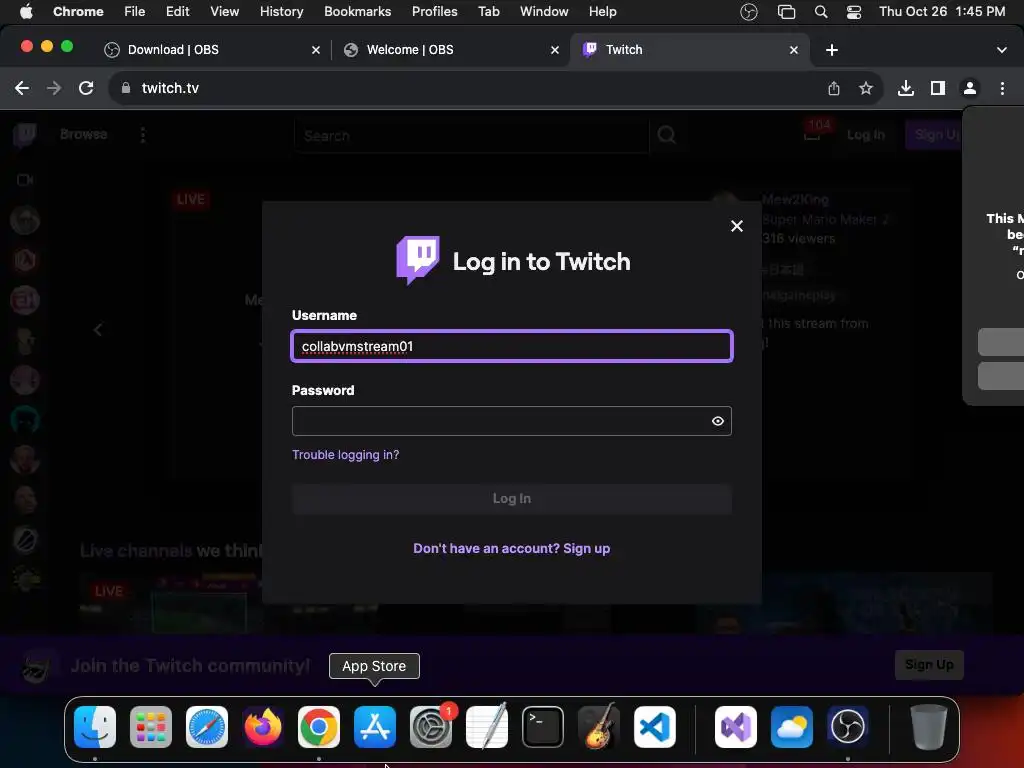1024x768 pixels.
Task: Open Chrome profile avatar icon
Action: 970,88
